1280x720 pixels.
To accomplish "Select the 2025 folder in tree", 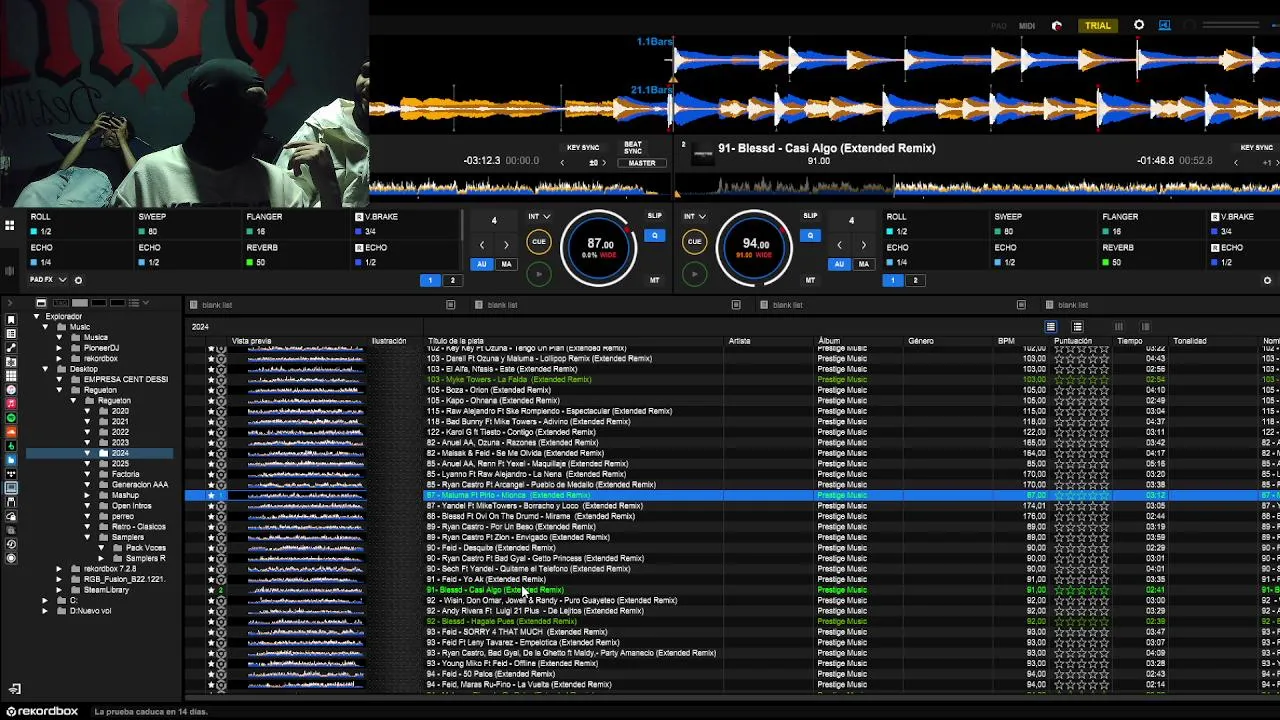I will (120, 464).
